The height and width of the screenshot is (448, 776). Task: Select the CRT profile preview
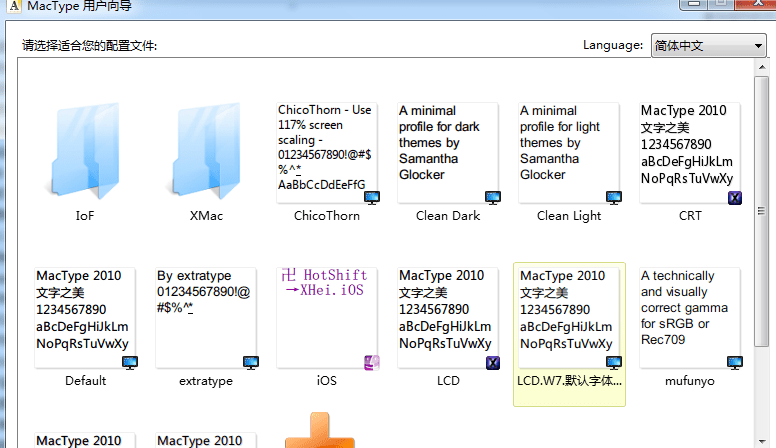pos(690,153)
